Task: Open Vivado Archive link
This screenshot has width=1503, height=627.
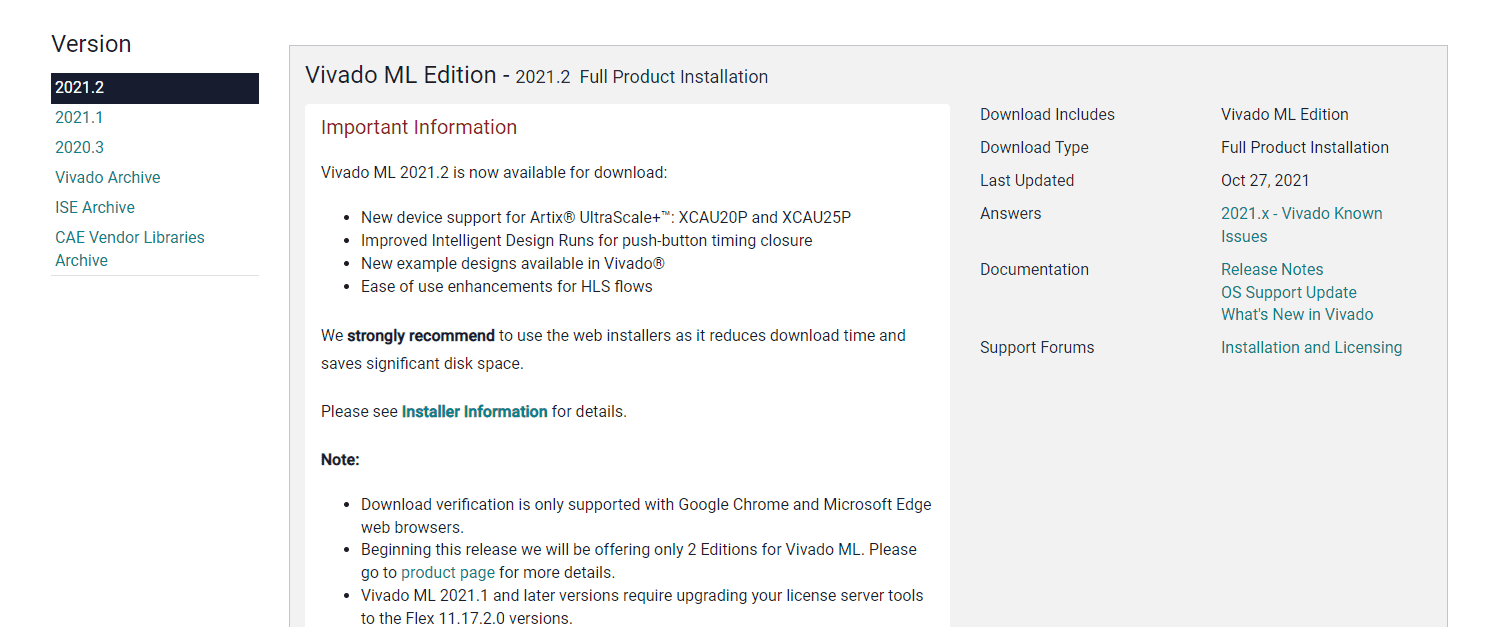Action: tap(108, 178)
